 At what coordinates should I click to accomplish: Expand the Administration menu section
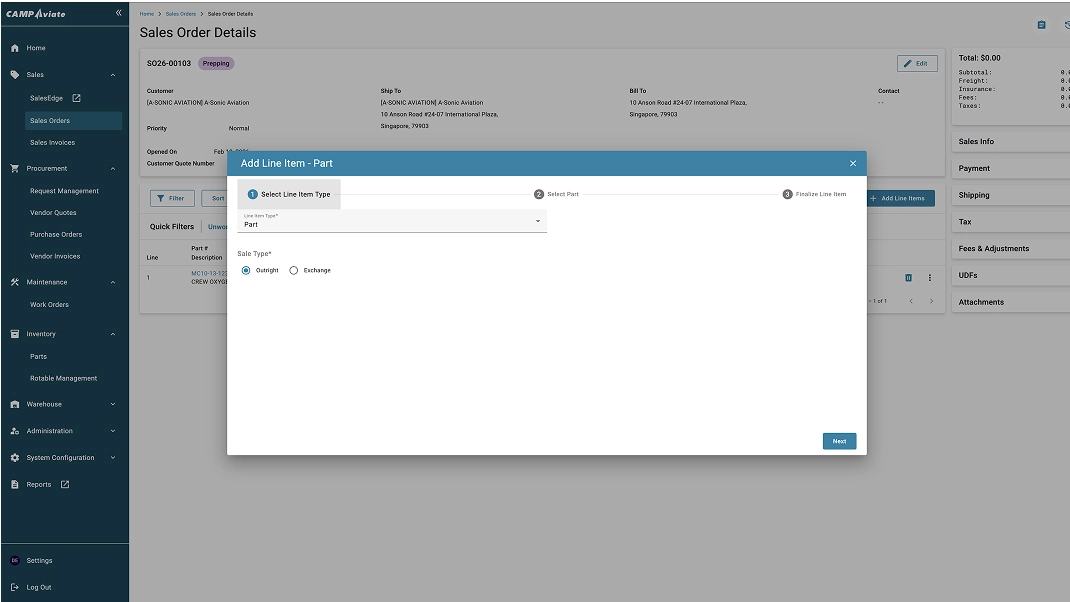point(113,431)
